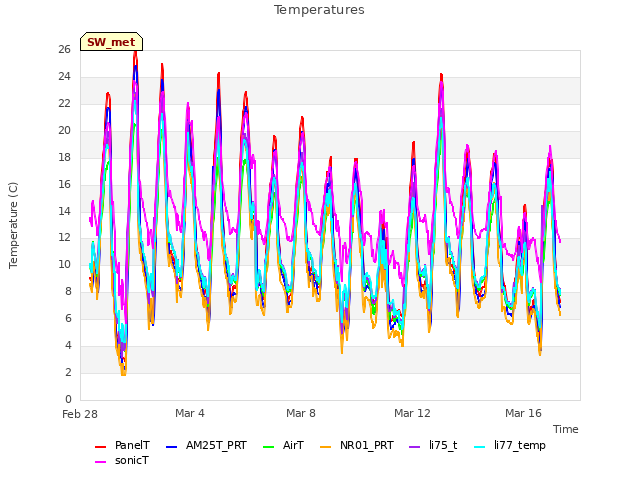Click the magenta sonicT legend swatch
640x480 pixels.
coord(100,462)
